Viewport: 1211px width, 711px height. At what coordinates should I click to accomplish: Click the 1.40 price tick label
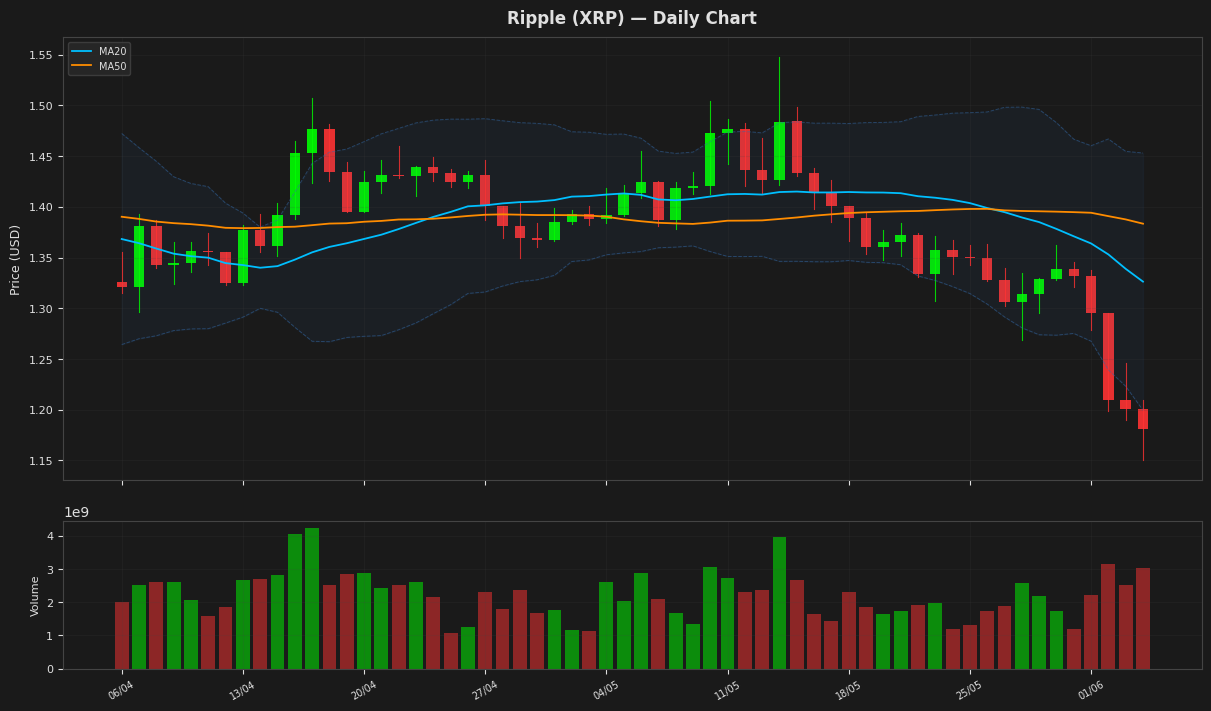coord(41,207)
